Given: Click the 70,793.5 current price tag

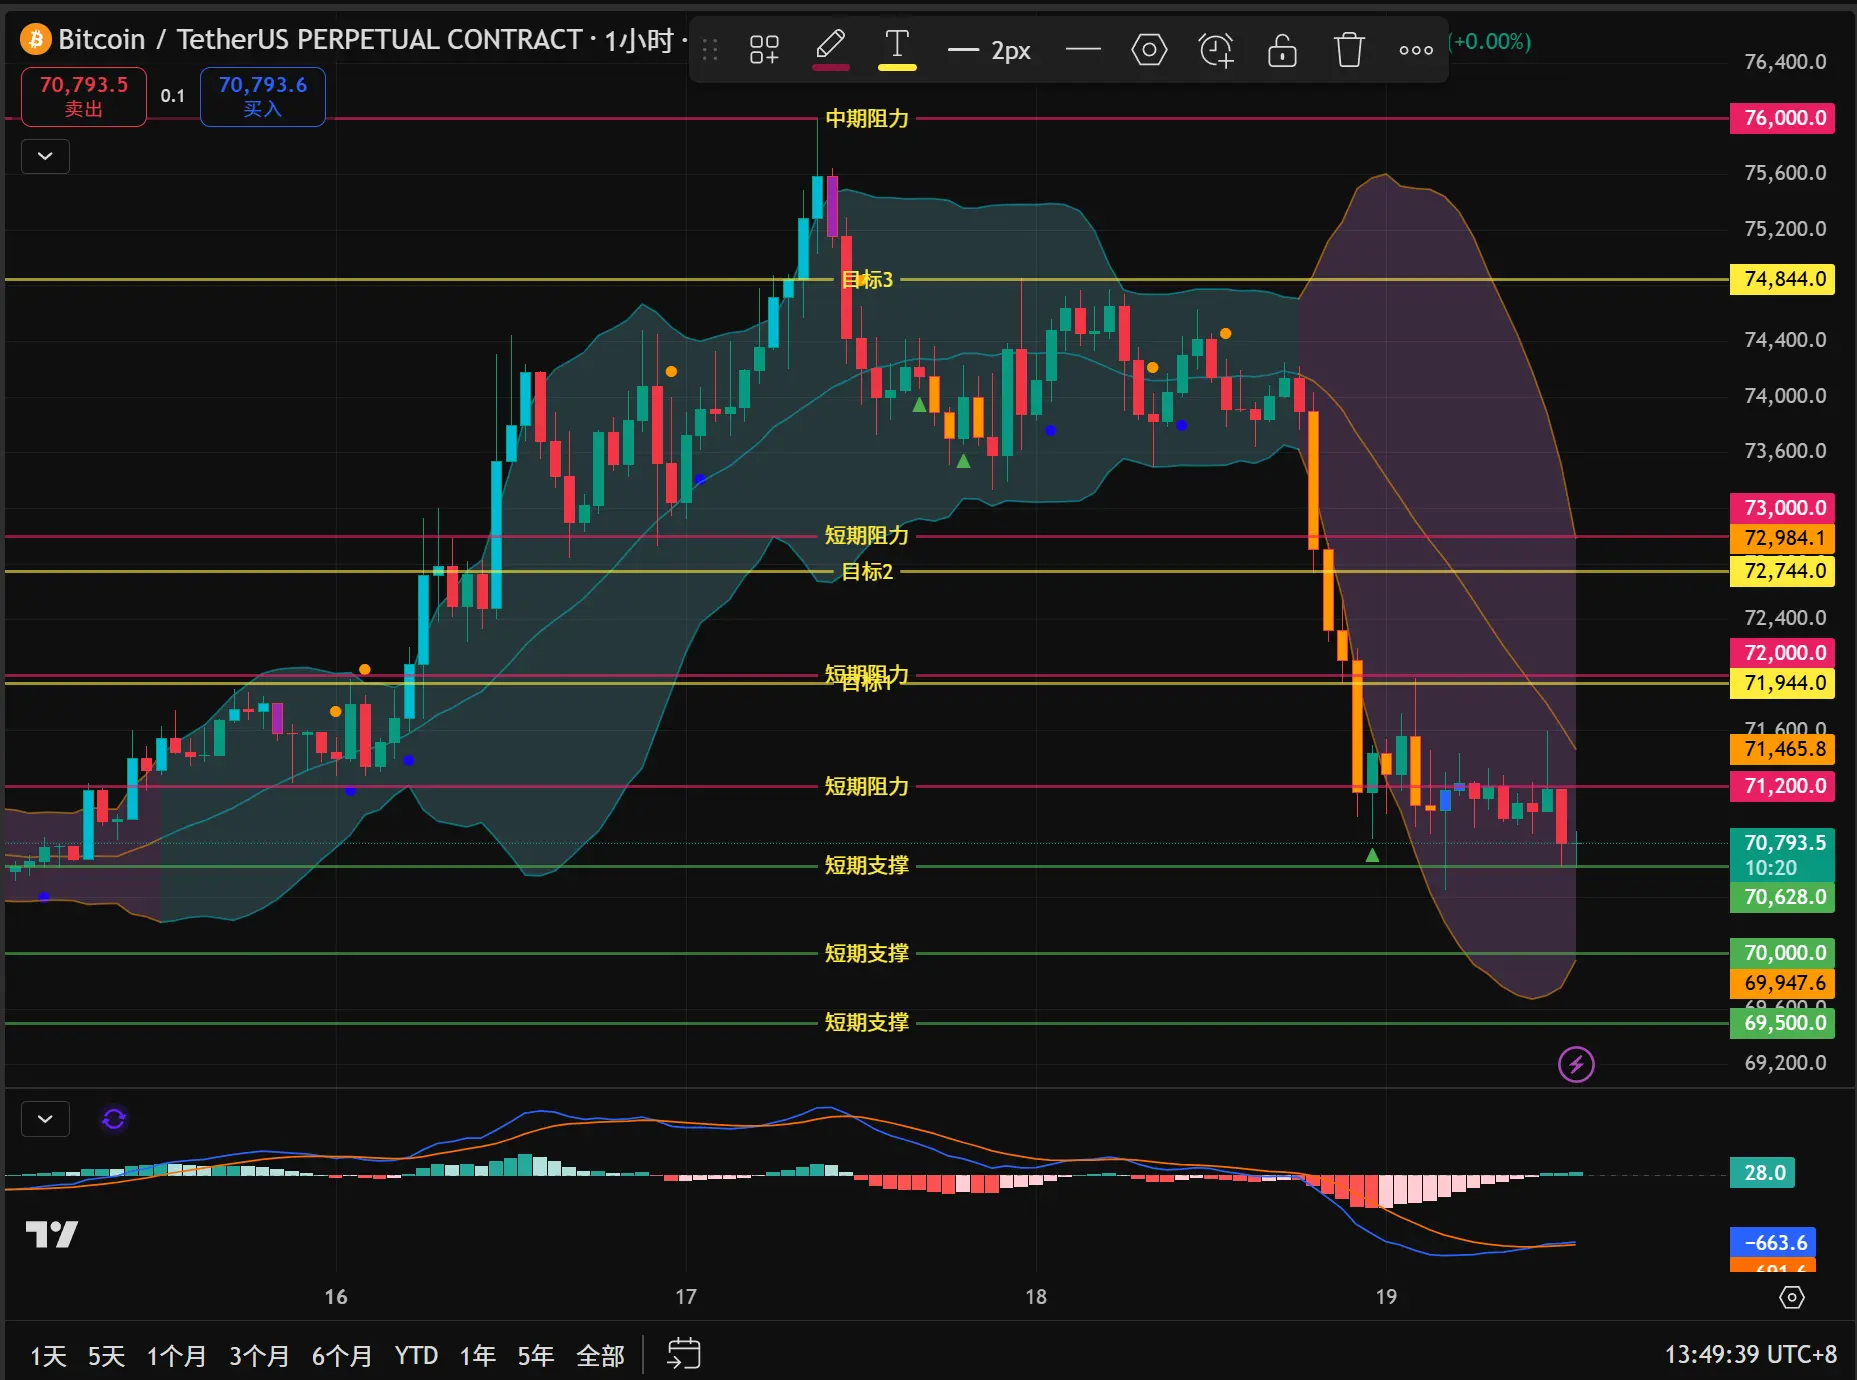Looking at the screenshot, I should point(1782,854).
